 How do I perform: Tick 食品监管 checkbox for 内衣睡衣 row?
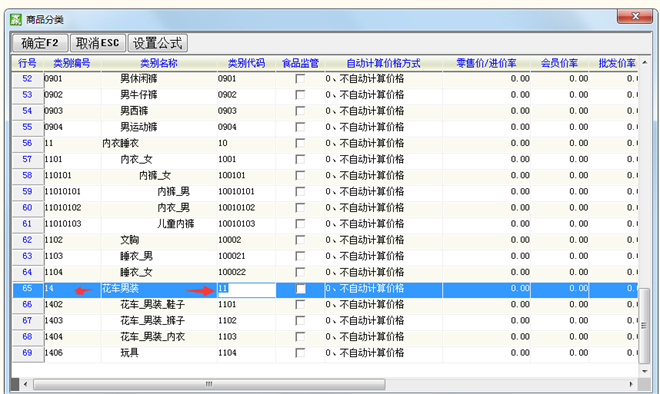(300, 143)
